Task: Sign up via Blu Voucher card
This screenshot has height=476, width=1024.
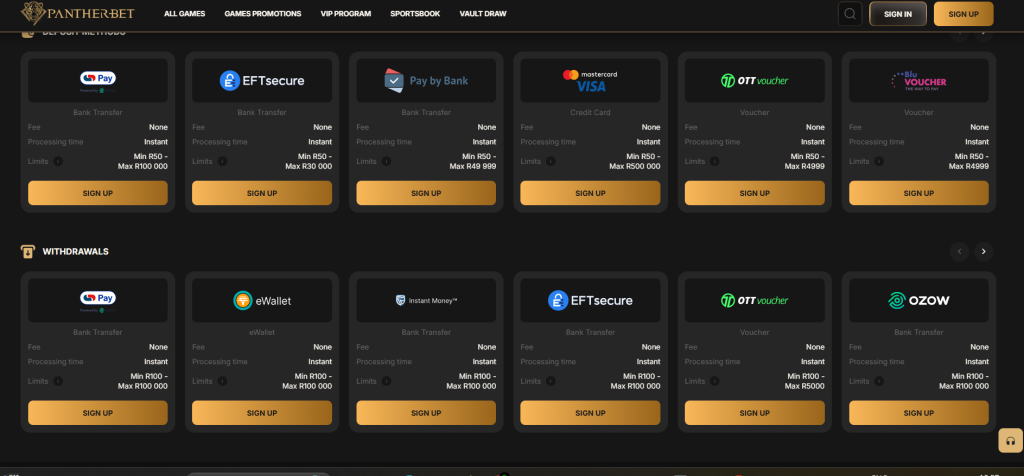Action: point(919,193)
